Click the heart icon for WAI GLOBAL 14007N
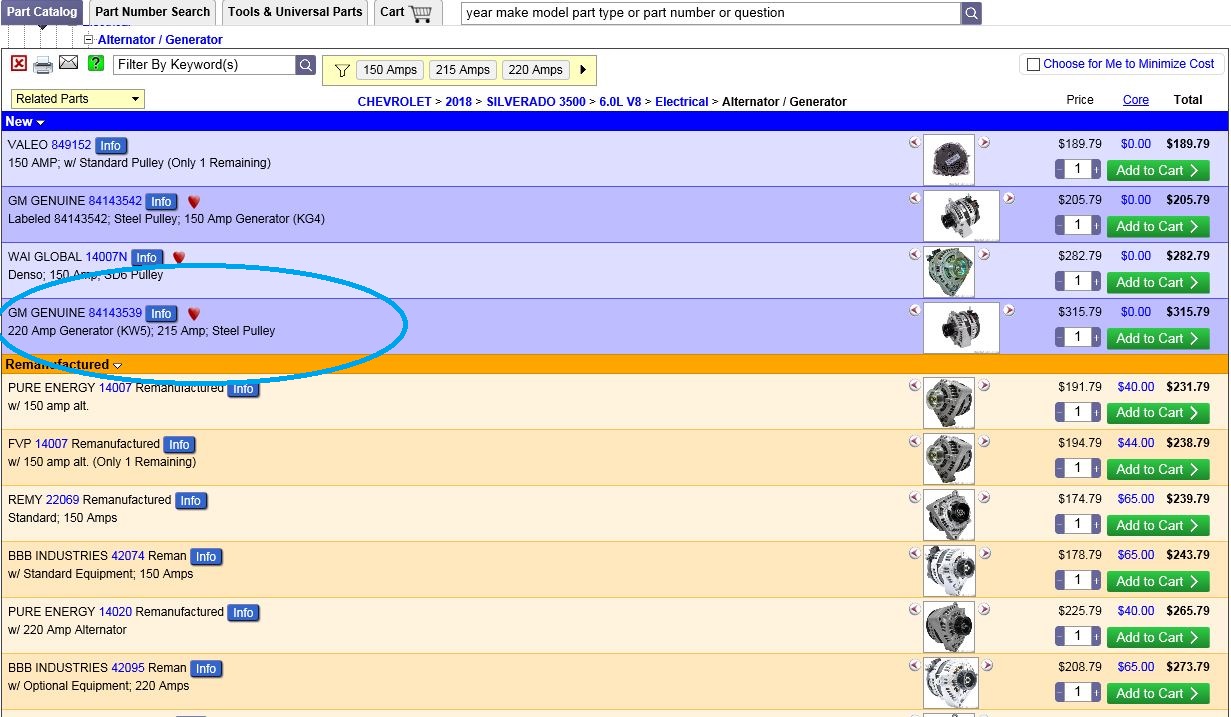The image size is (1231, 717). pos(179,257)
